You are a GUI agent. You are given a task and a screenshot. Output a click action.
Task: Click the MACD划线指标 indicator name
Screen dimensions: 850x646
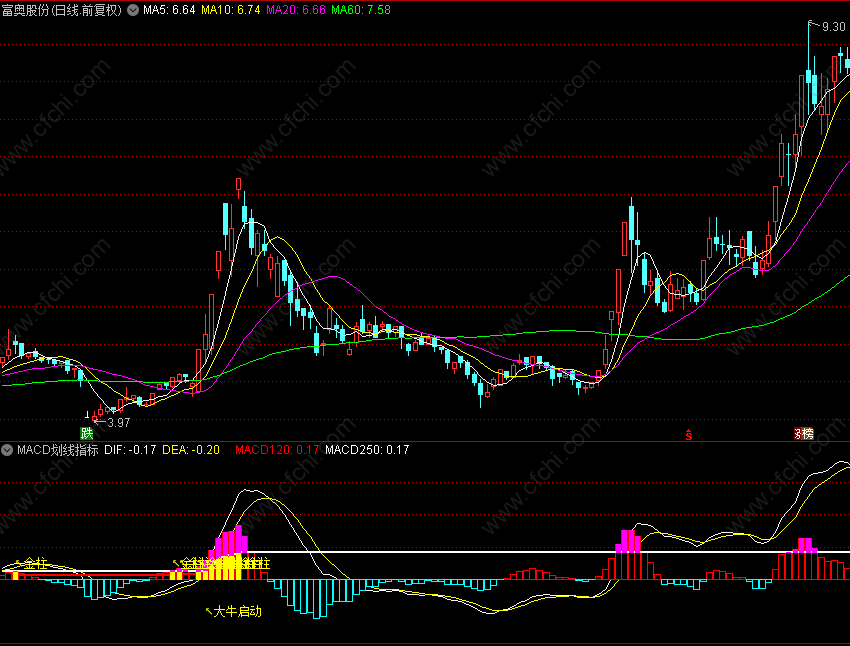tap(57, 450)
